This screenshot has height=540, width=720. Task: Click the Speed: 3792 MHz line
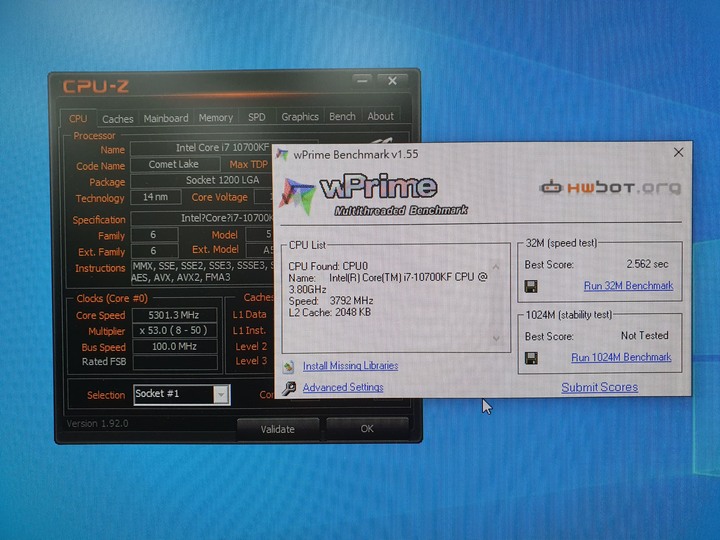[x=331, y=301]
